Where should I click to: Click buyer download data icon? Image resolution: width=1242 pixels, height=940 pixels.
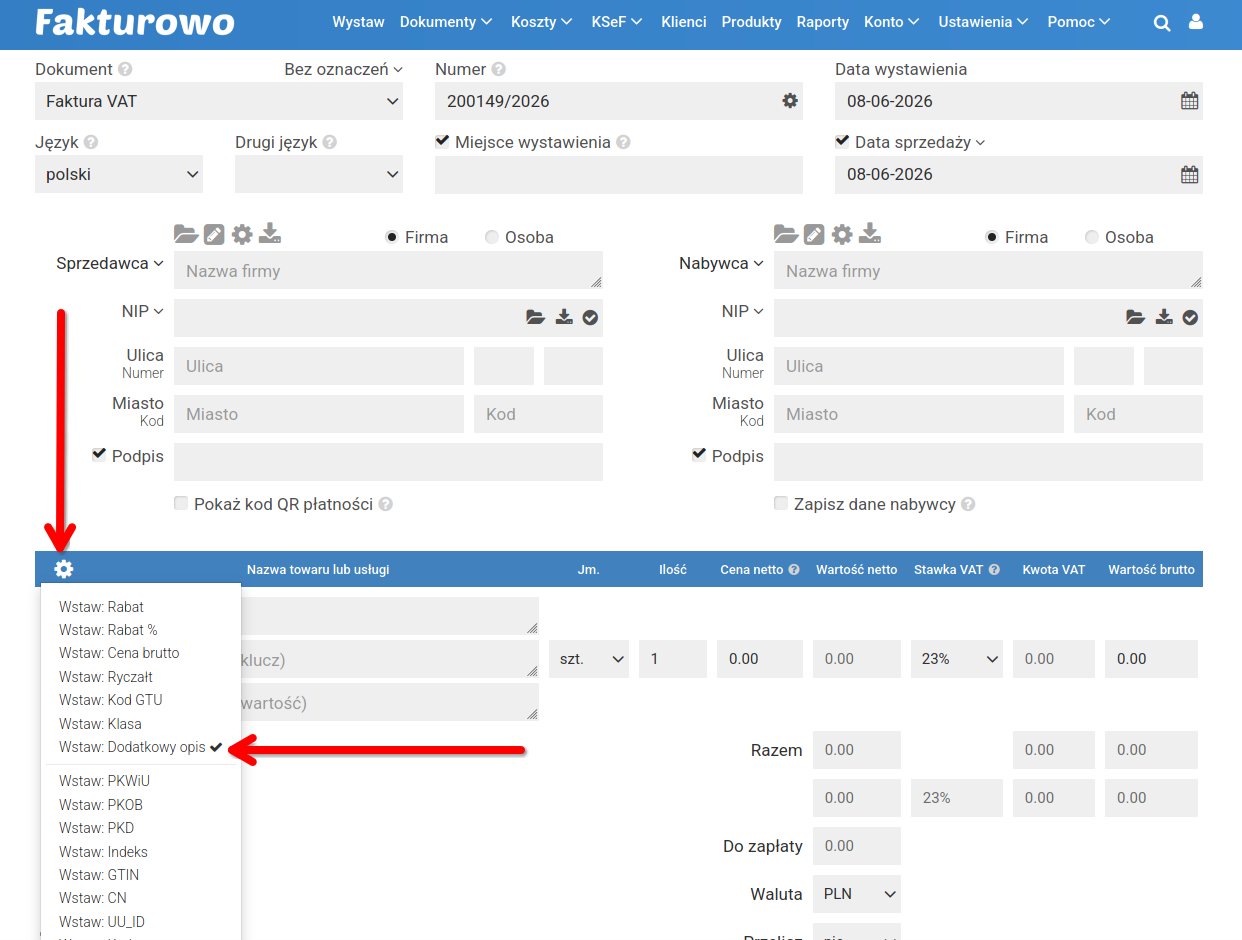click(x=870, y=234)
